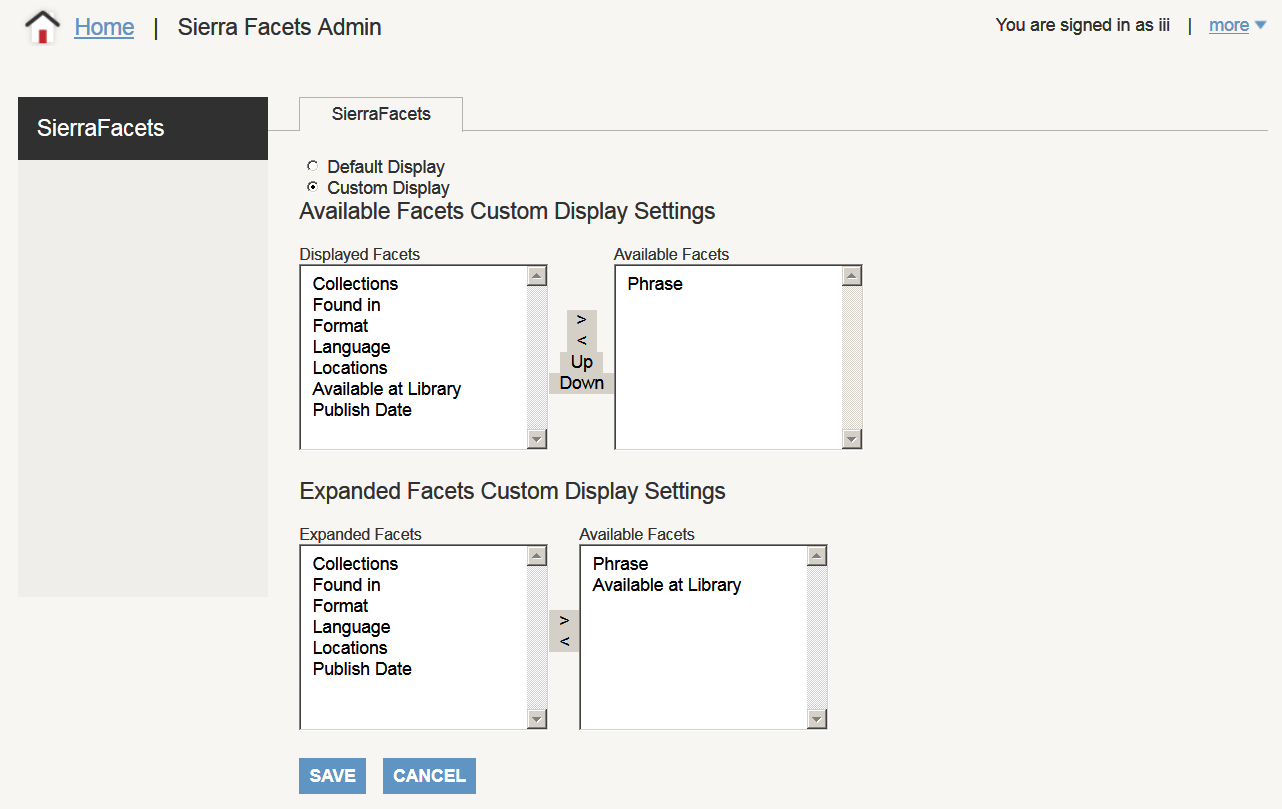Select Format in Displayed Facets list
The height and width of the screenshot is (809, 1282).
click(x=340, y=326)
